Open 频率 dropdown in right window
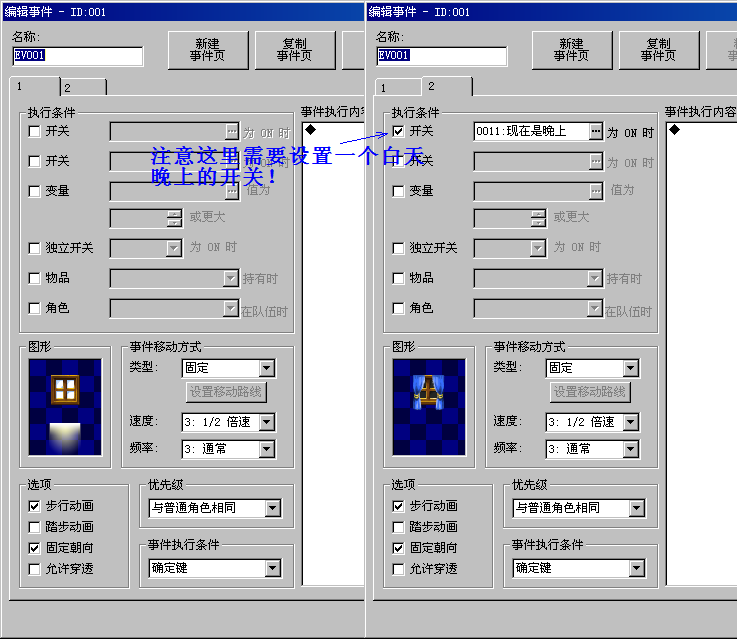This screenshot has width=737, height=639. point(593,449)
